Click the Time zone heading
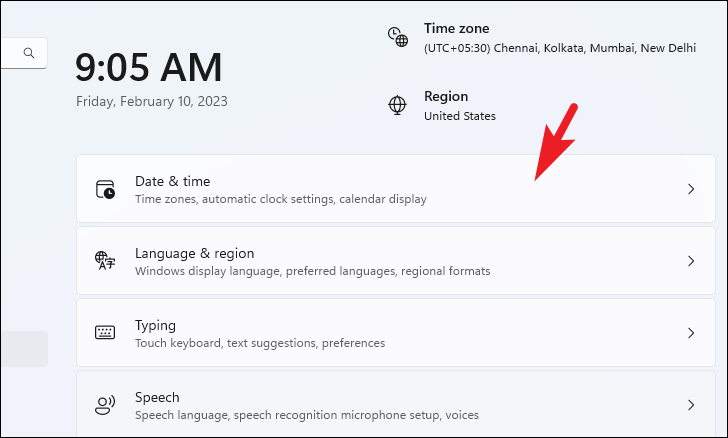Viewport: 728px width, 438px height. (x=456, y=28)
